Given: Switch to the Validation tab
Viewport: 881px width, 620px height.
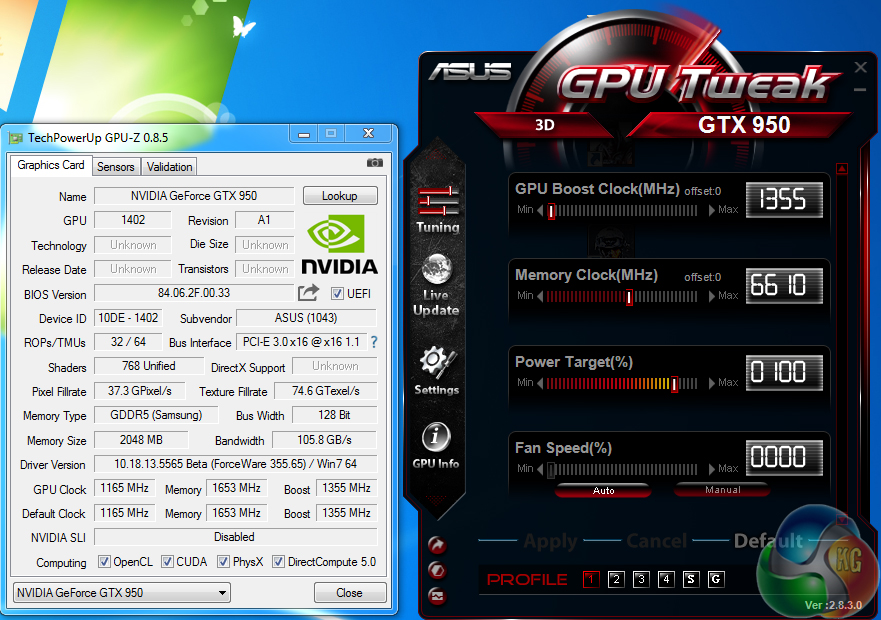Looking at the screenshot, I should tap(169, 167).
